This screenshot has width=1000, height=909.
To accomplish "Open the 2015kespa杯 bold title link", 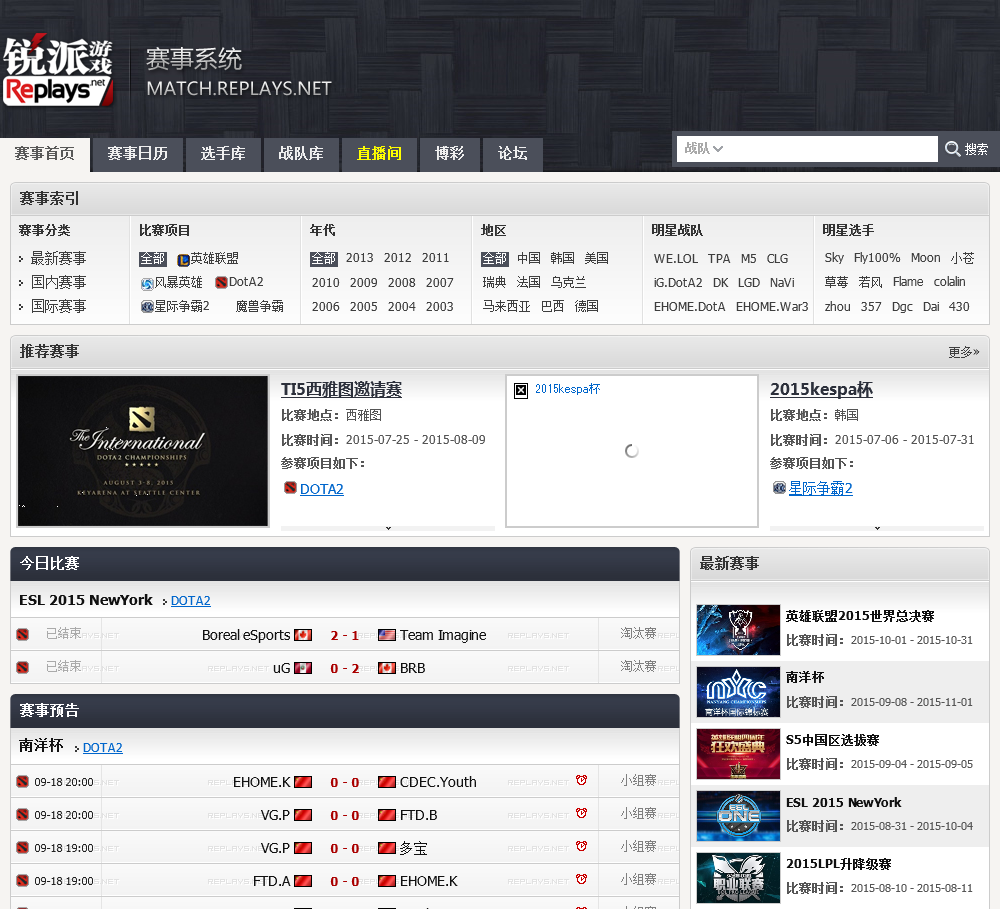I will [x=821, y=390].
